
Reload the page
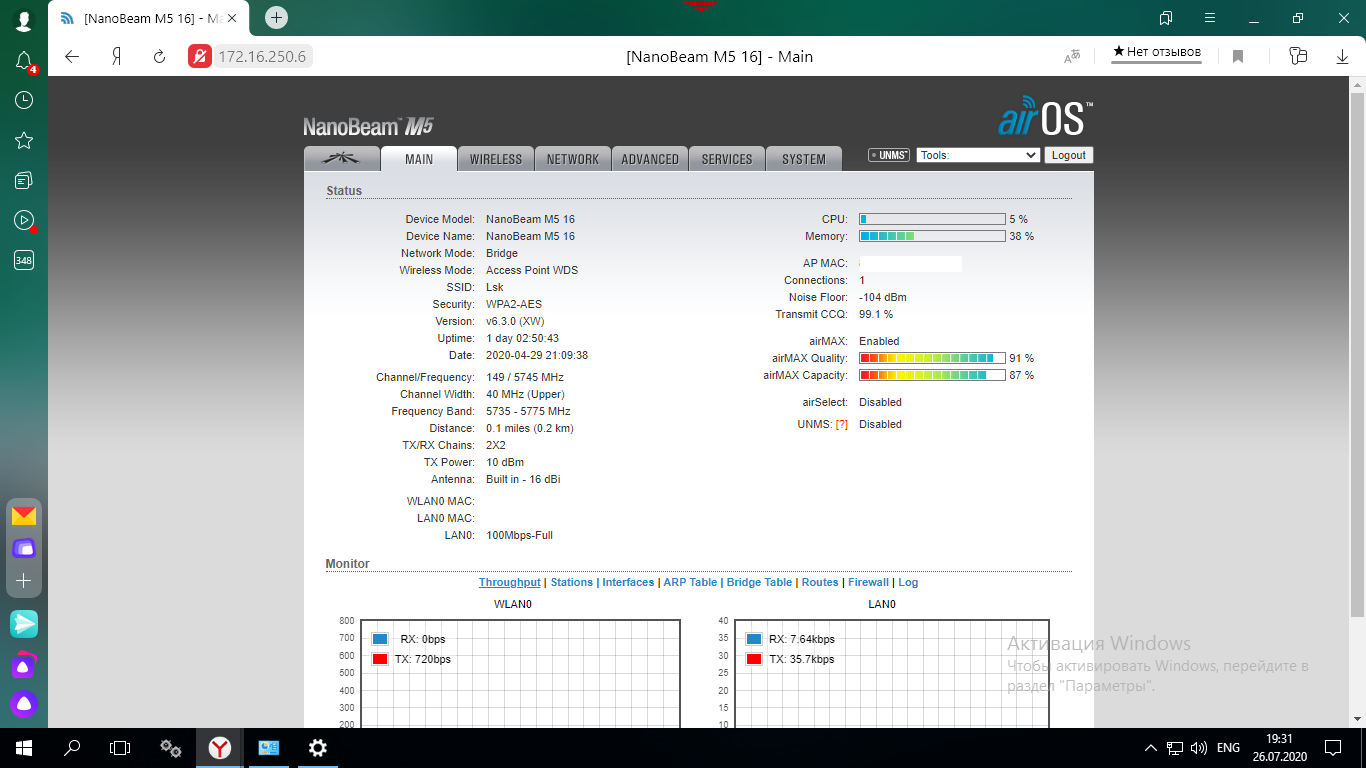click(x=159, y=56)
